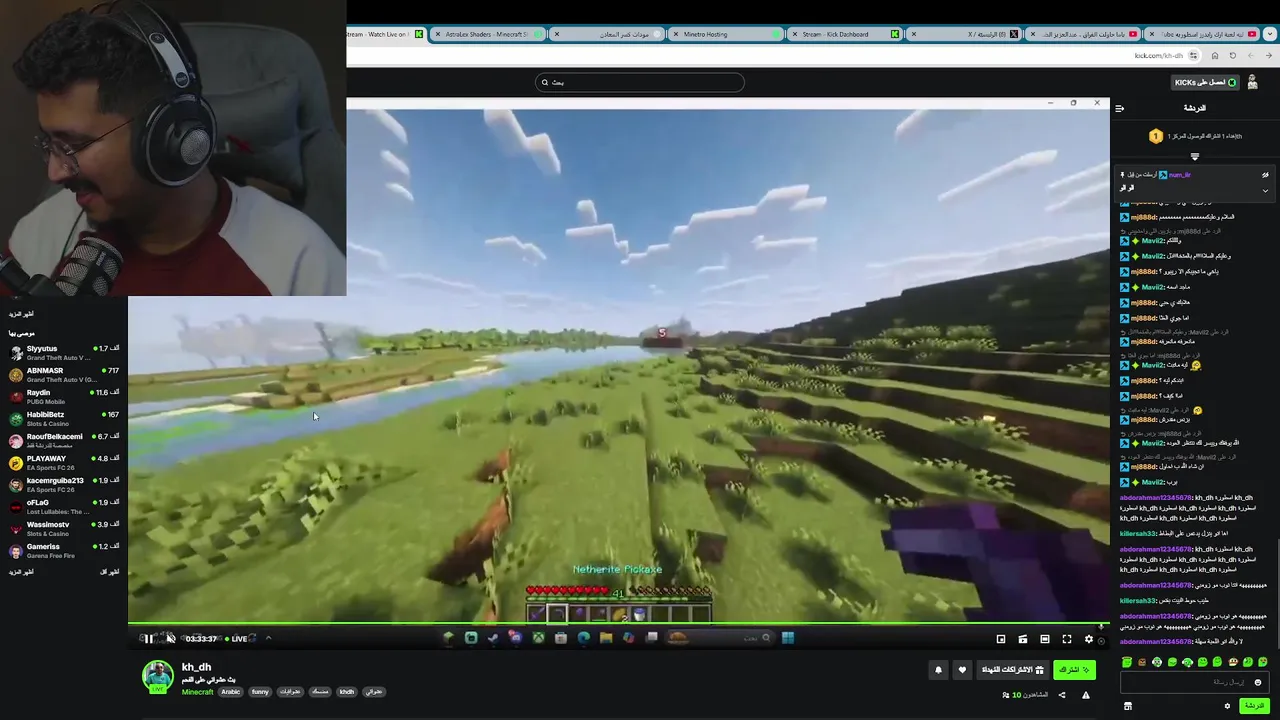Enter fullscreen mode in player
Viewport: 1280px width, 720px height.
pos(1067,639)
